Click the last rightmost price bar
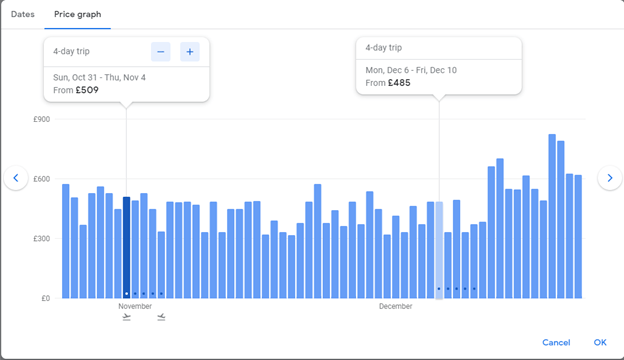624x360 pixels. [x=578, y=236]
